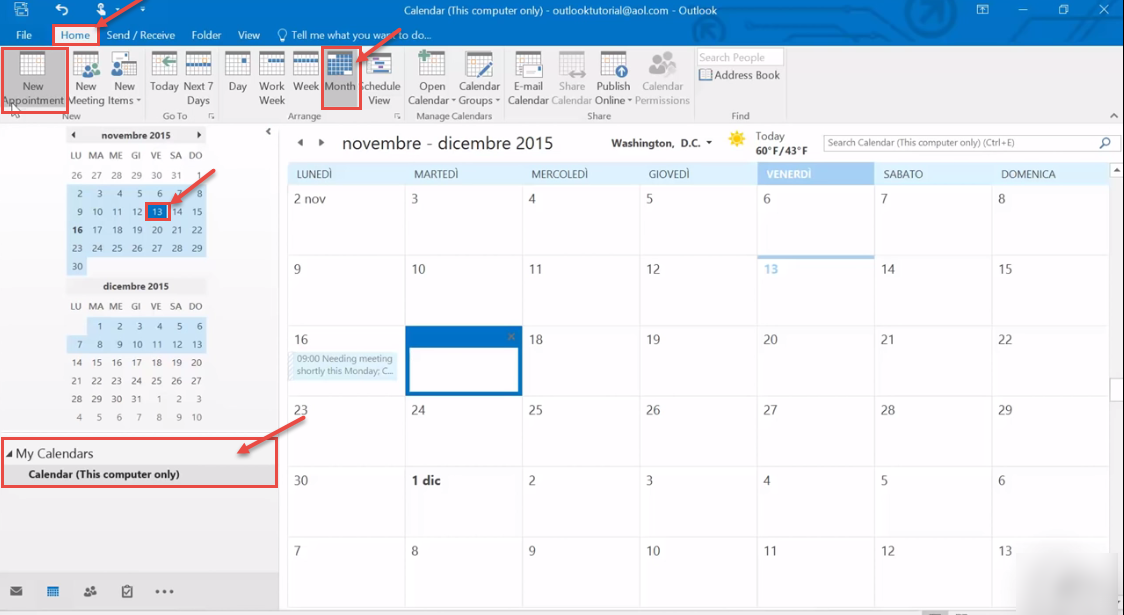Click the New Meeting icon

[86, 79]
